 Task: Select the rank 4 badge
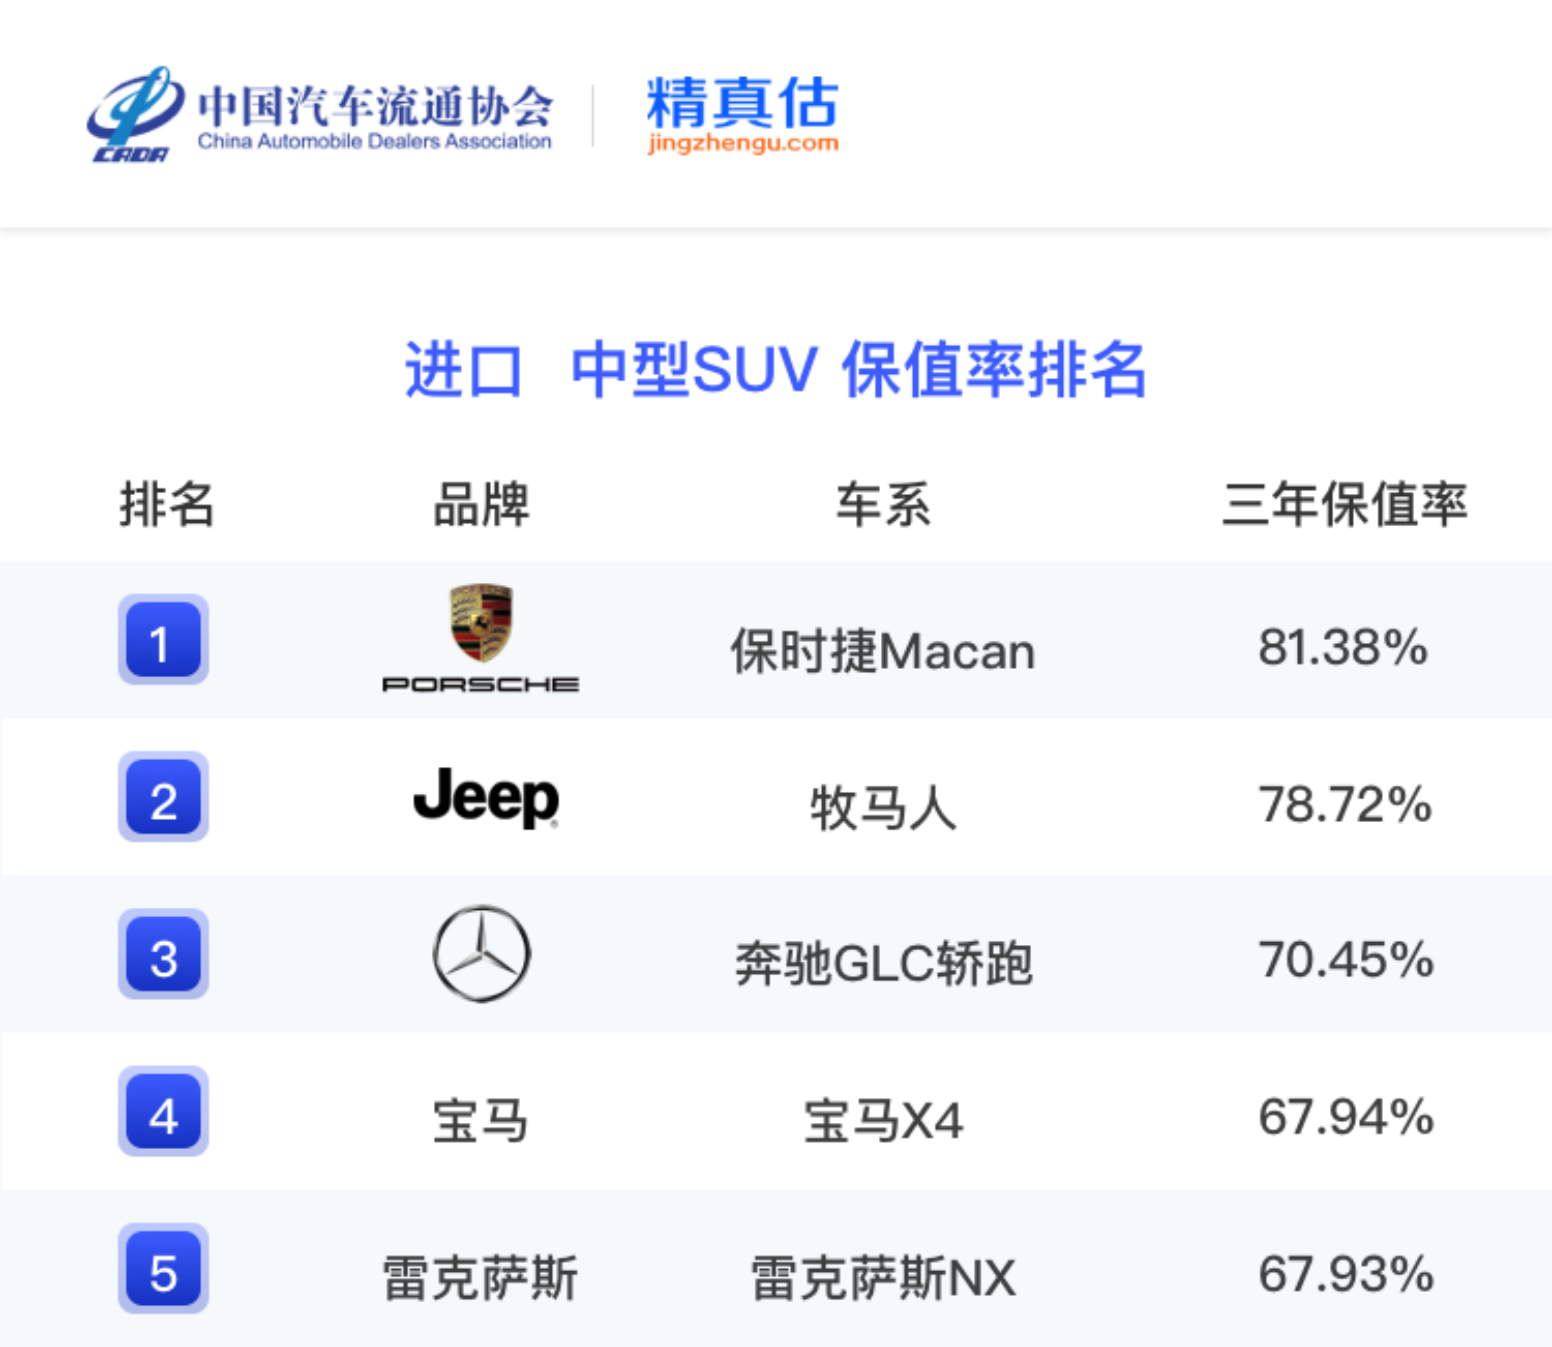click(x=163, y=1111)
